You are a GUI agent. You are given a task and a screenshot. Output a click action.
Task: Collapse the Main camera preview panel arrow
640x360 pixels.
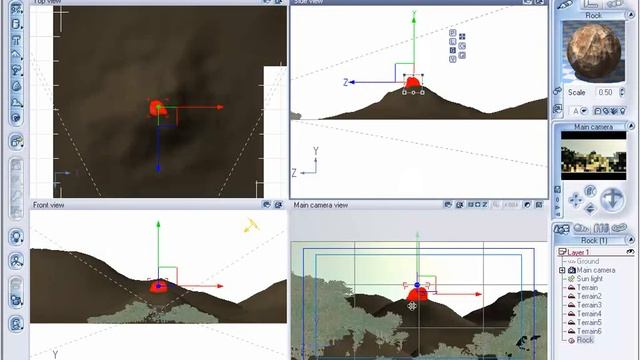[631, 127]
